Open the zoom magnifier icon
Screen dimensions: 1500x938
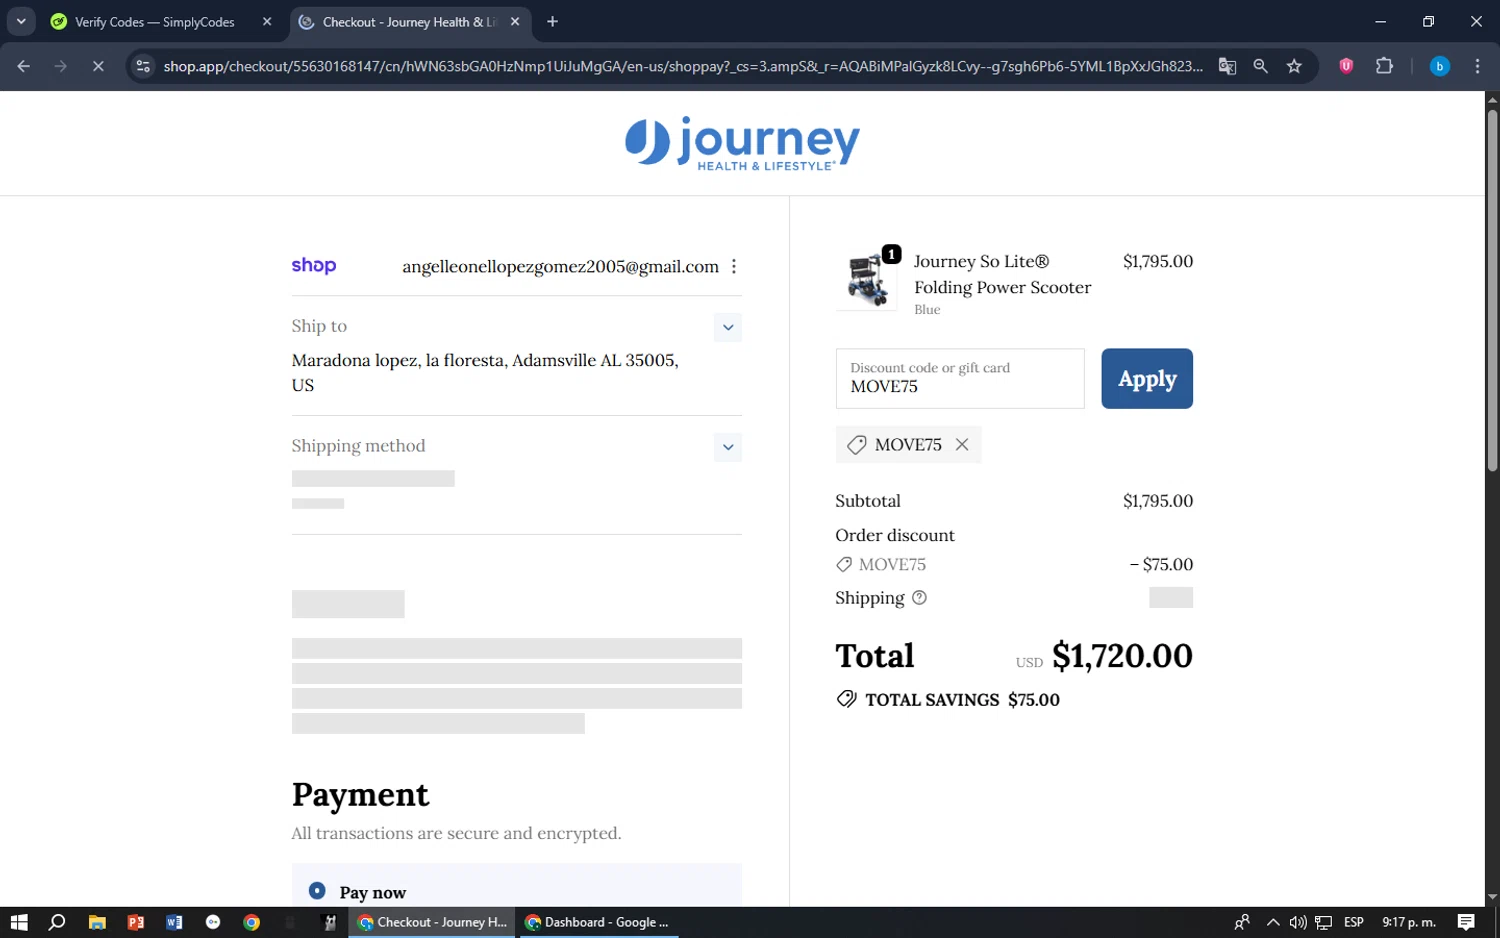point(1260,66)
